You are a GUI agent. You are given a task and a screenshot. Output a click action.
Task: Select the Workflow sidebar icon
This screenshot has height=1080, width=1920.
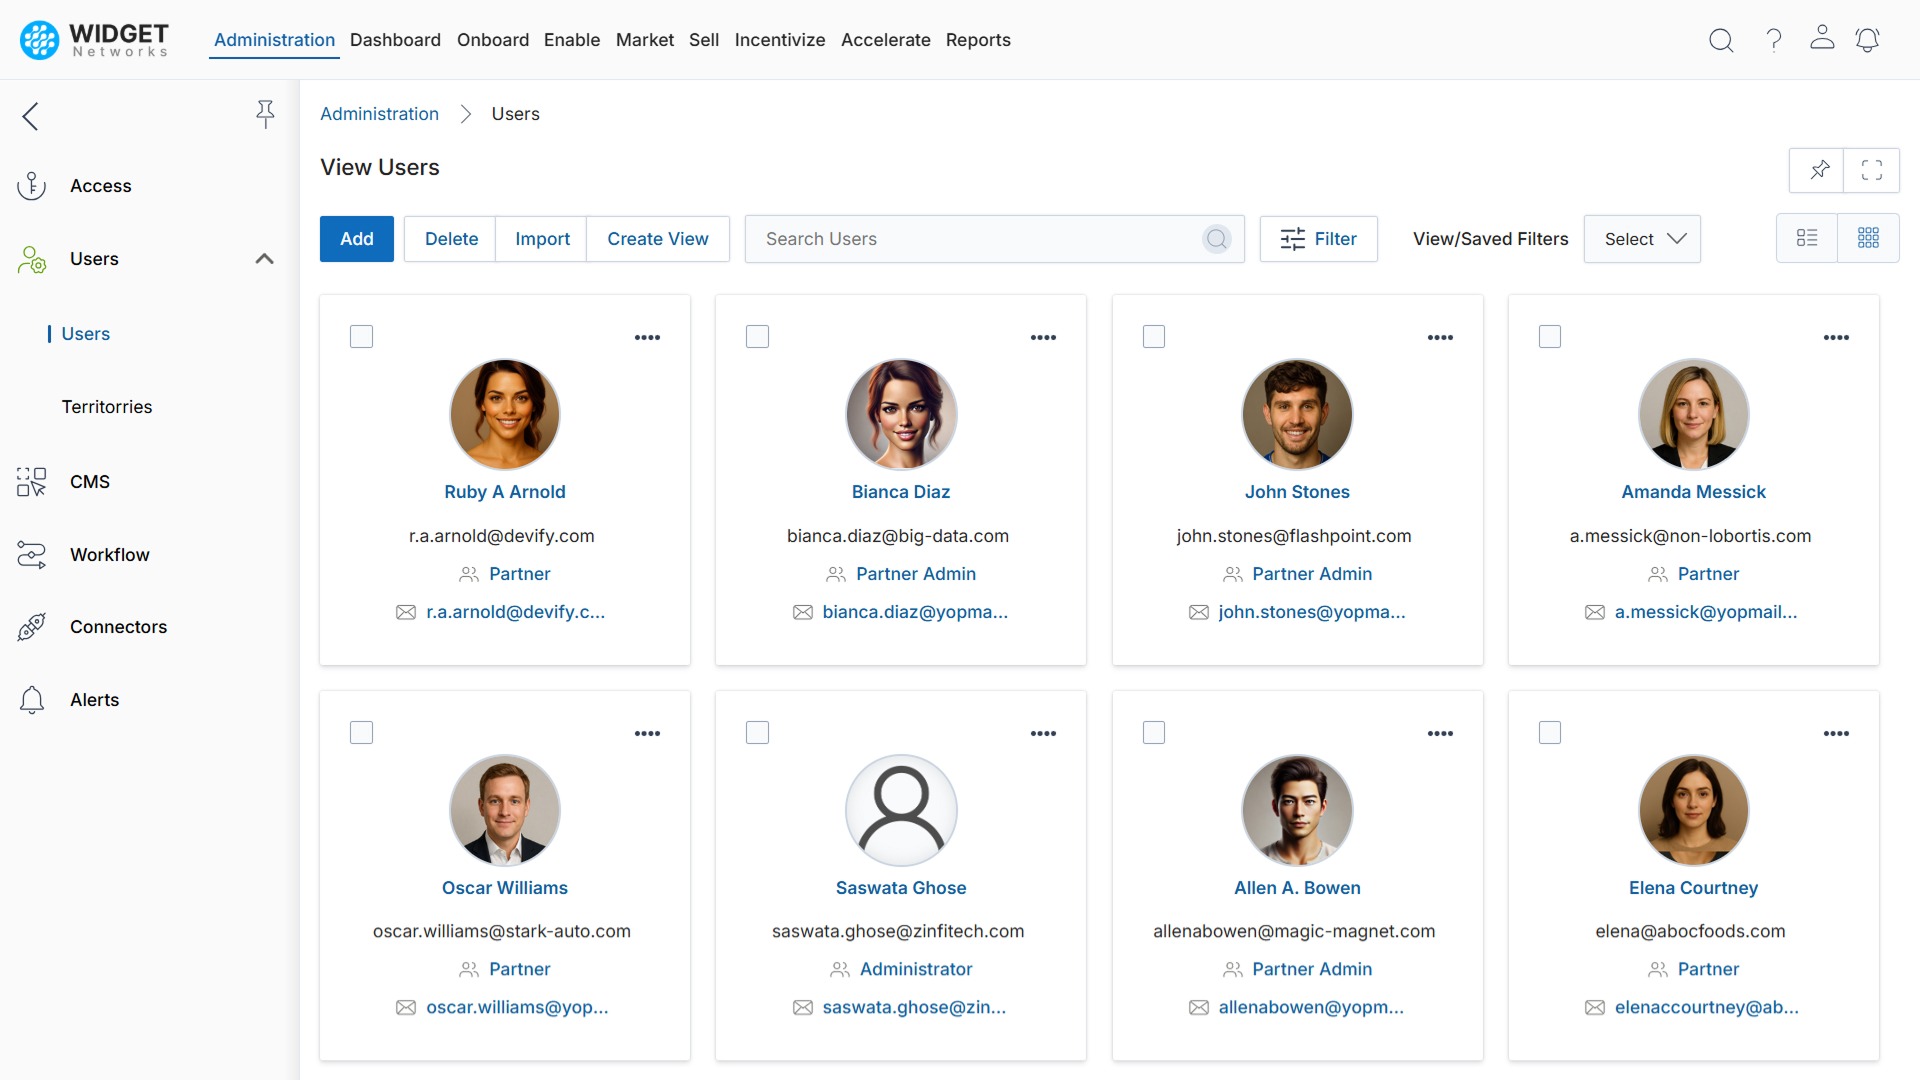coord(31,554)
